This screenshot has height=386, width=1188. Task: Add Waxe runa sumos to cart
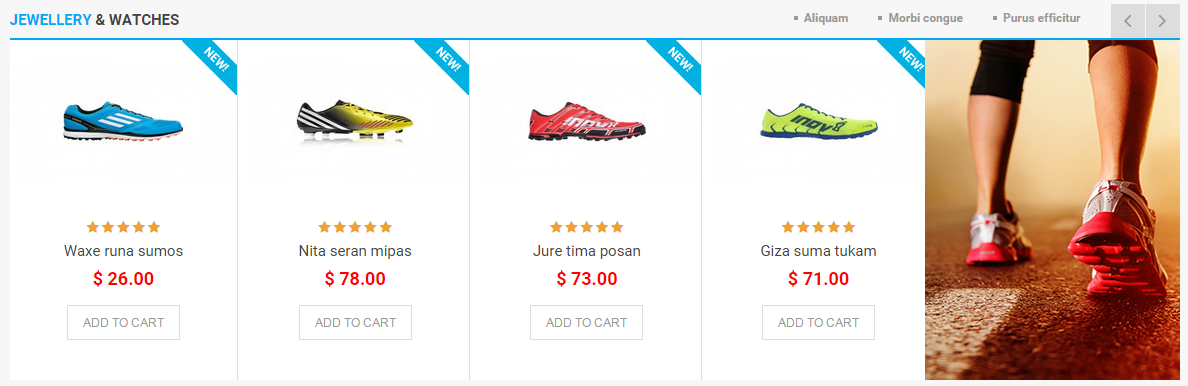point(123,322)
